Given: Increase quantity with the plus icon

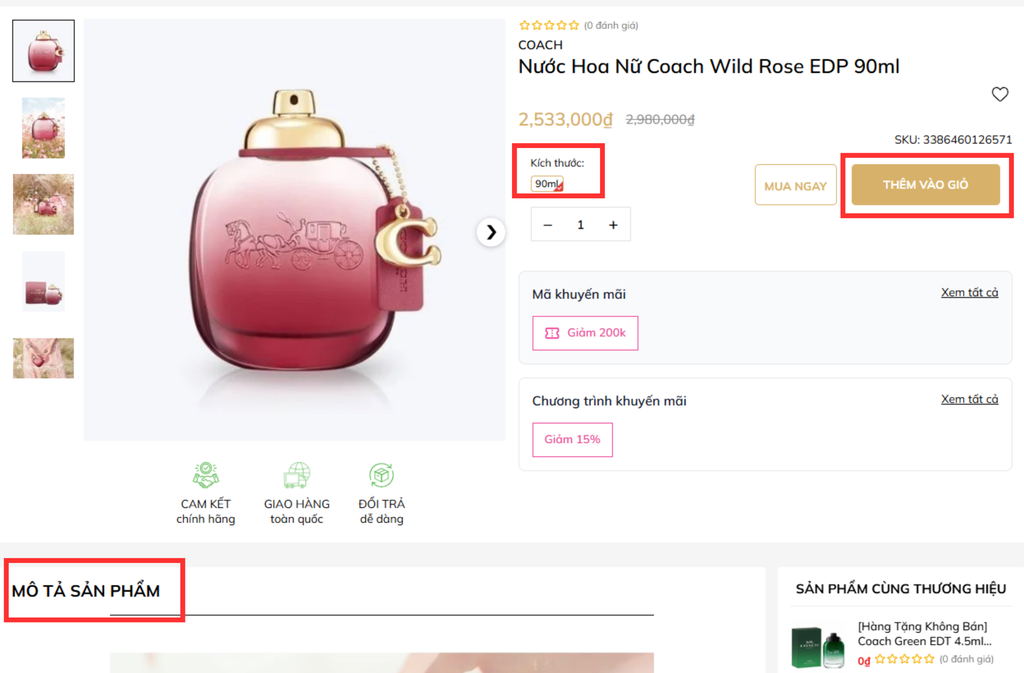Looking at the screenshot, I should click(613, 225).
